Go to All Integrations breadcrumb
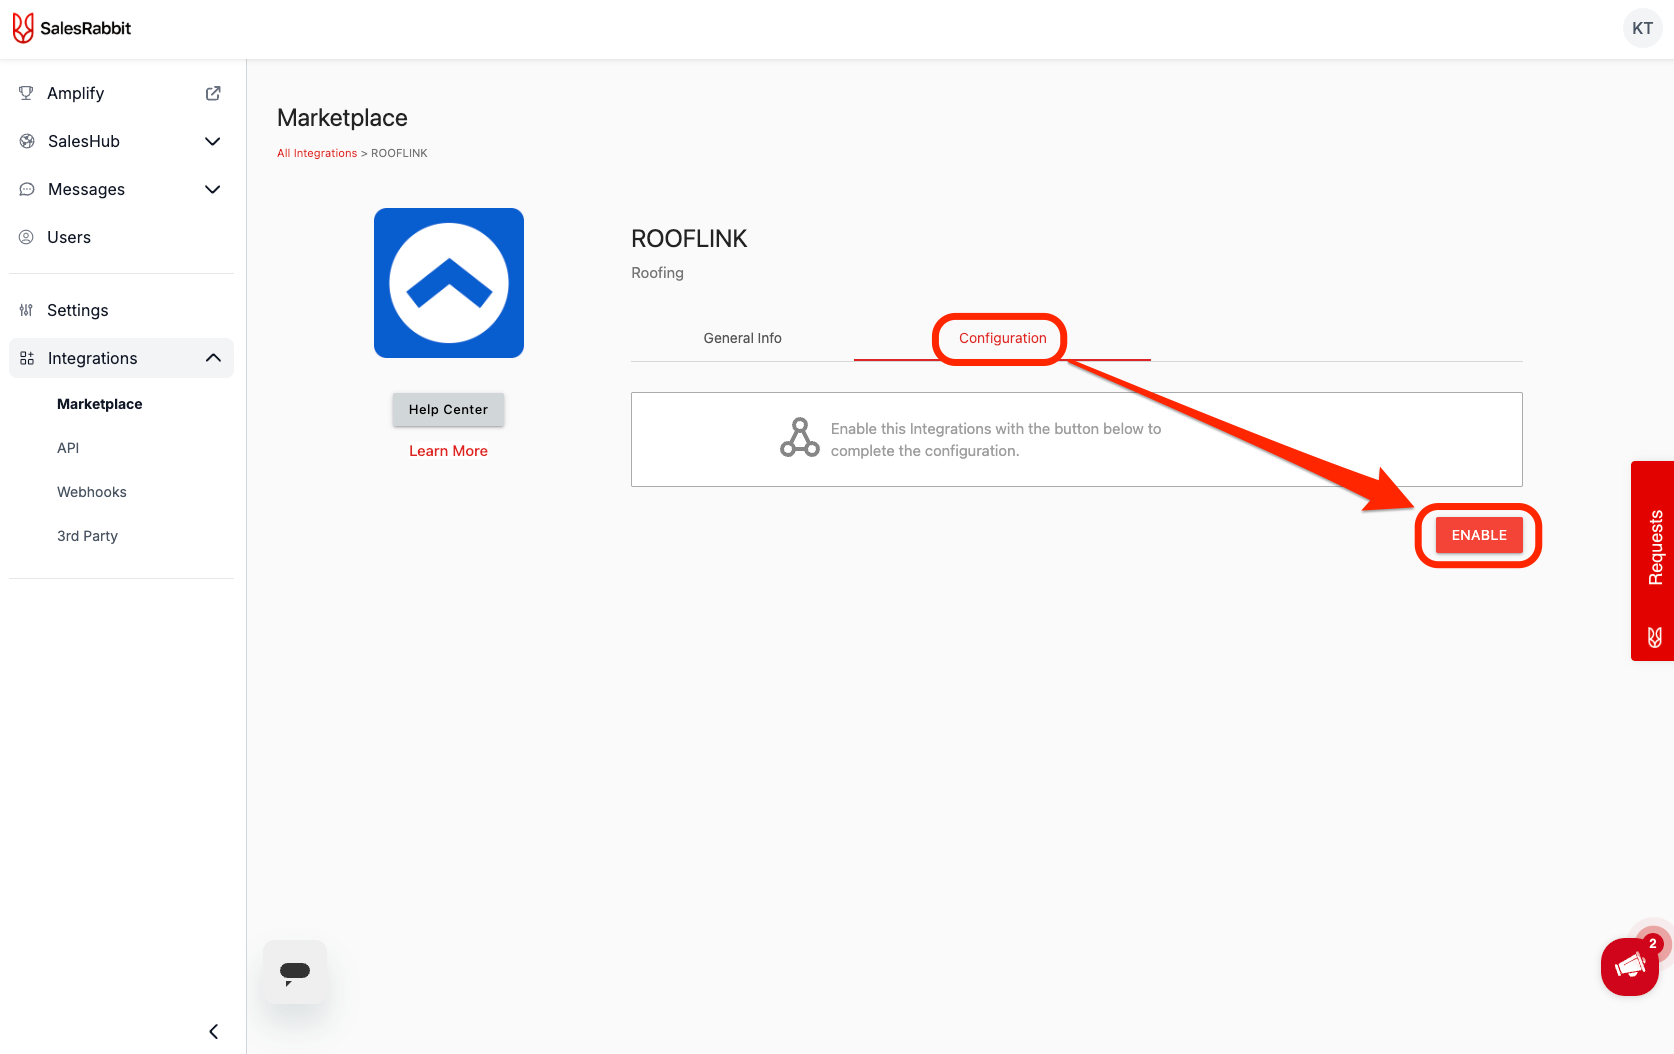 [317, 153]
